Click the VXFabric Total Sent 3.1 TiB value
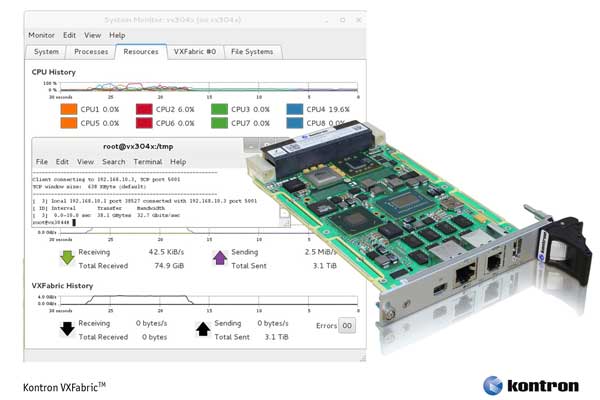 [277, 337]
